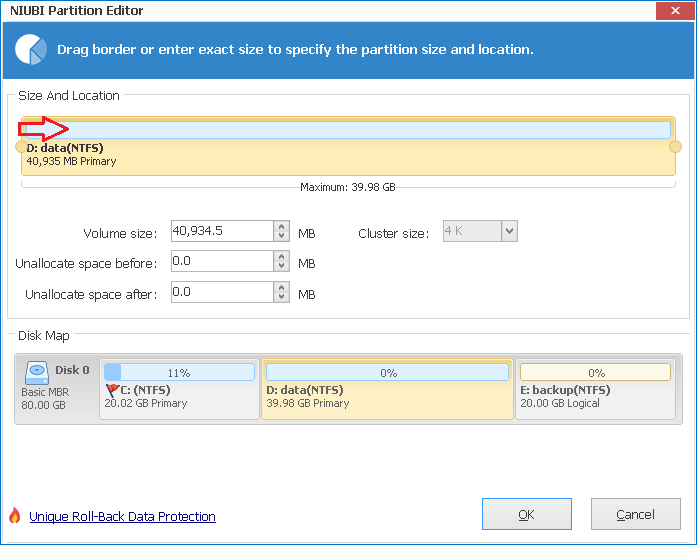This screenshot has height=545, width=697.
Task: Open the Cluster size dropdown
Action: (509, 231)
